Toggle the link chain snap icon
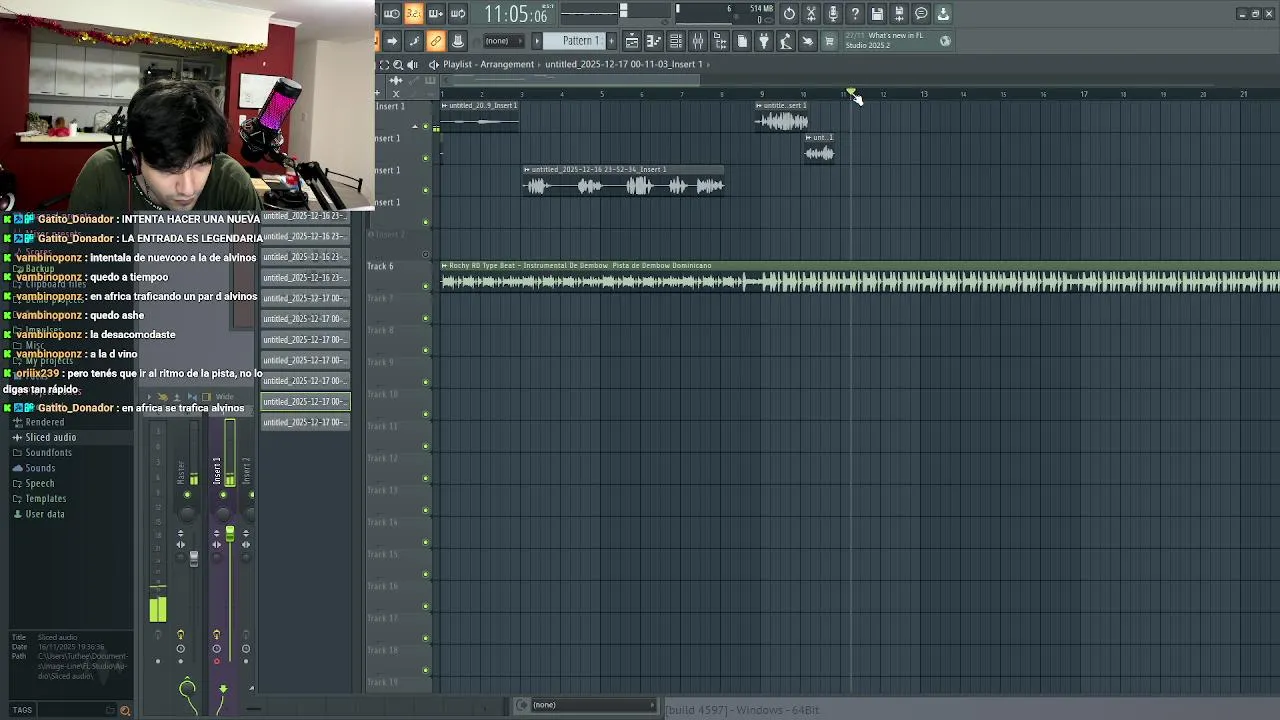1280x720 pixels. [435, 41]
